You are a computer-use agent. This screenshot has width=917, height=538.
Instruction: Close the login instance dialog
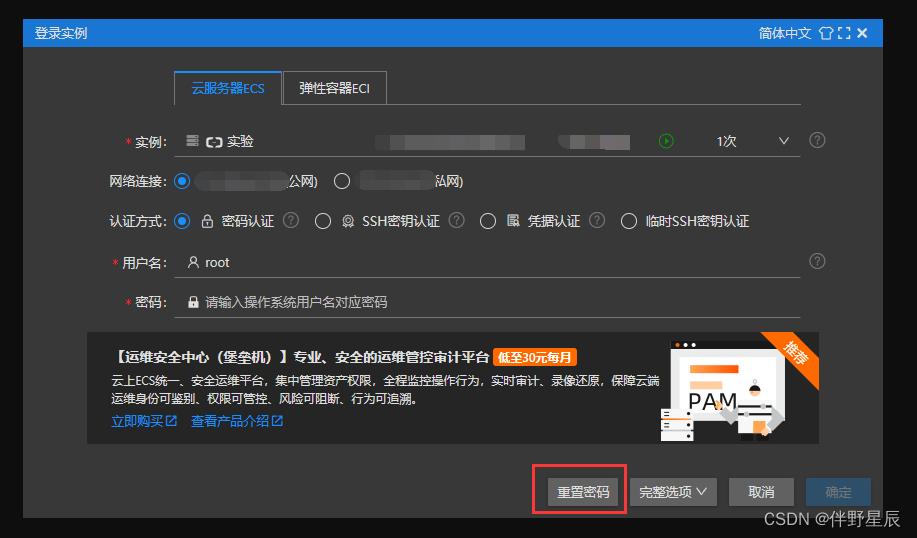tap(862, 33)
